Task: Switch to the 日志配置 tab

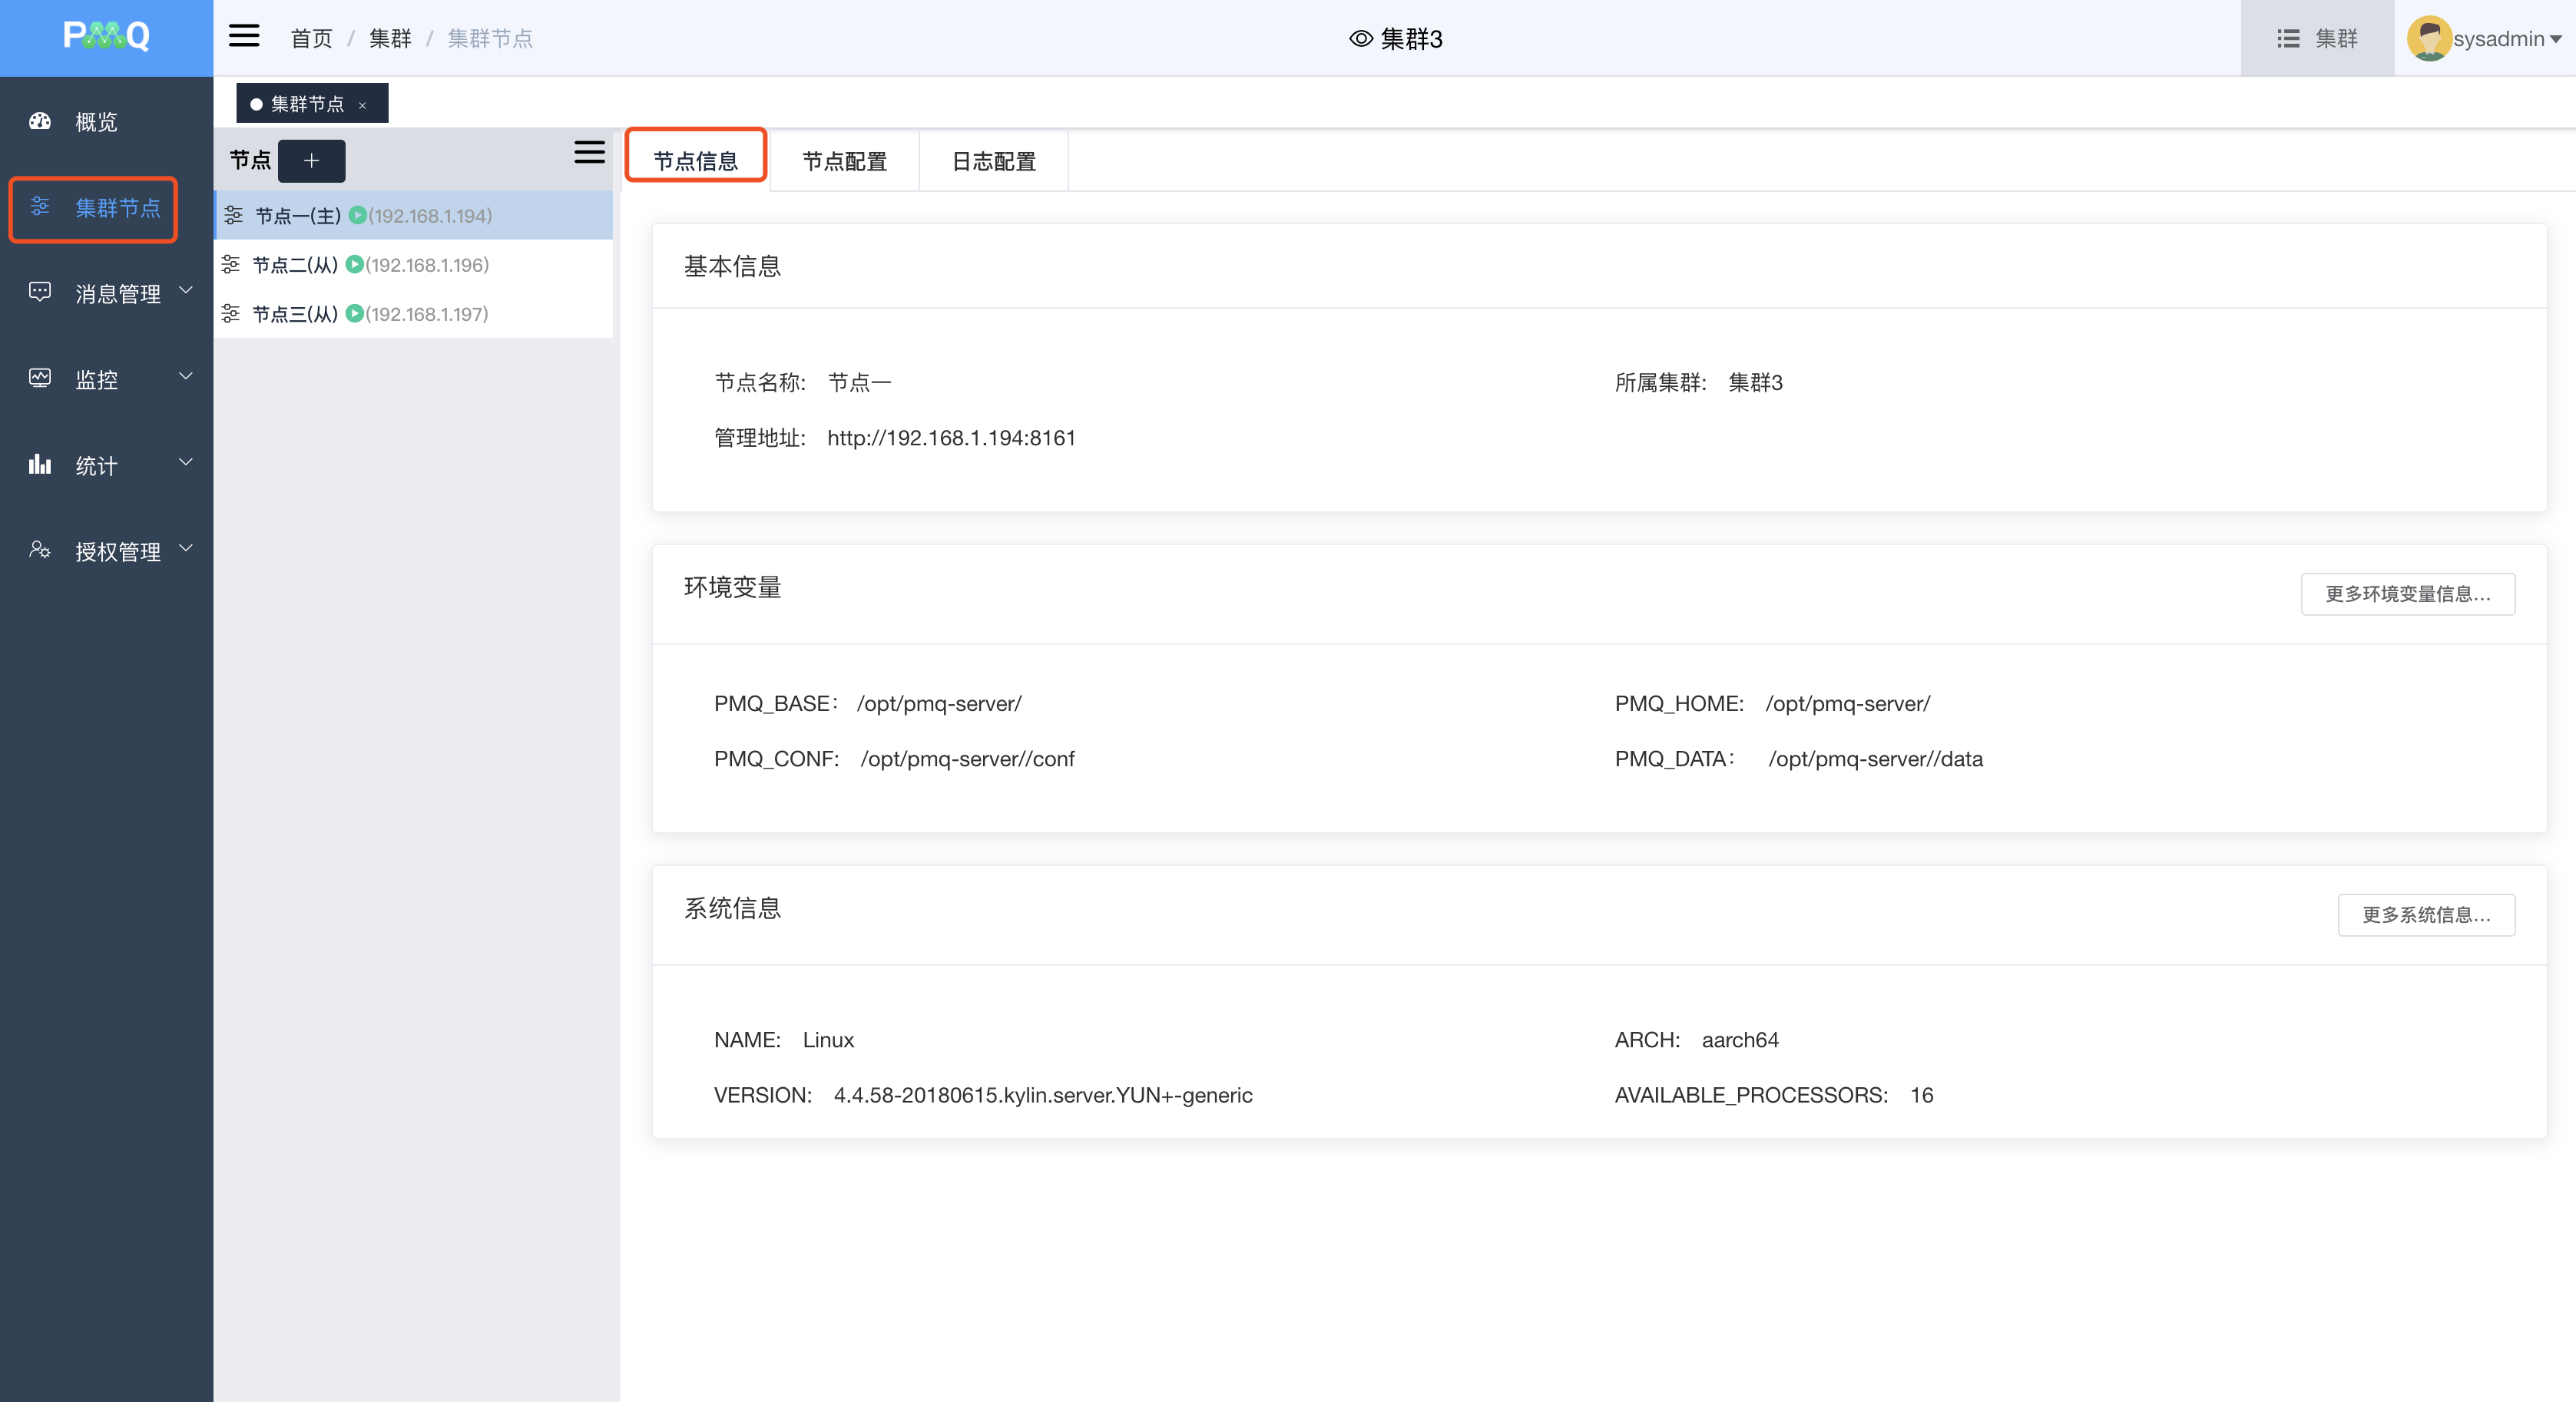Action: point(993,162)
